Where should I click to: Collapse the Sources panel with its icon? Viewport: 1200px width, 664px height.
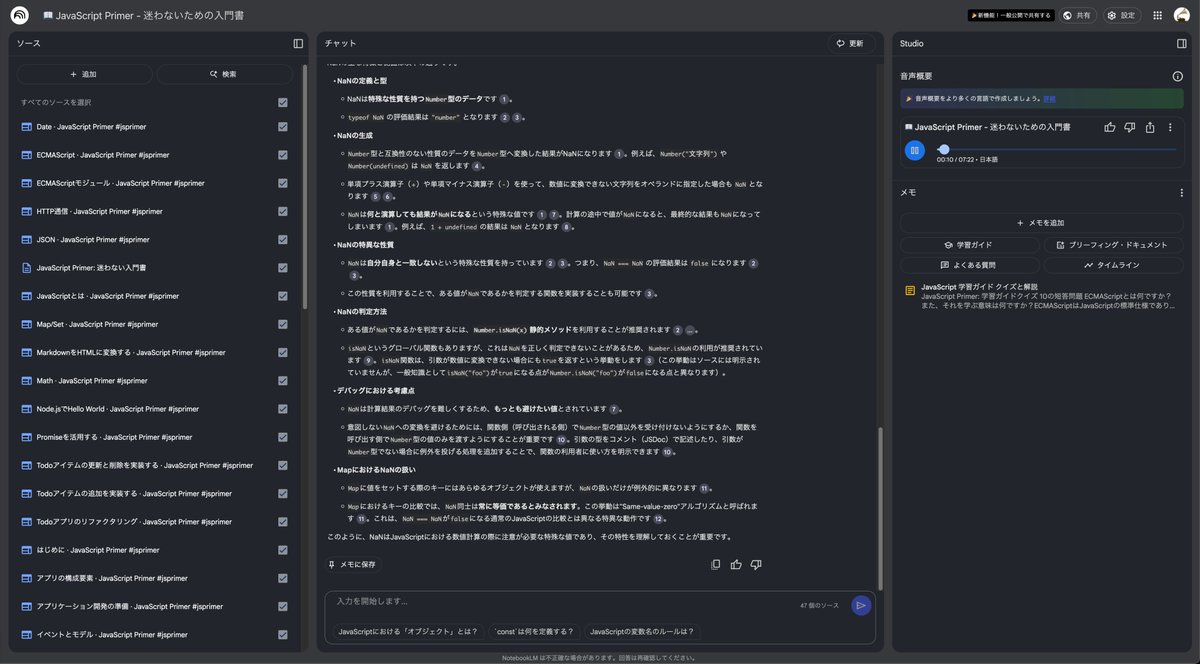pyautogui.click(x=298, y=44)
